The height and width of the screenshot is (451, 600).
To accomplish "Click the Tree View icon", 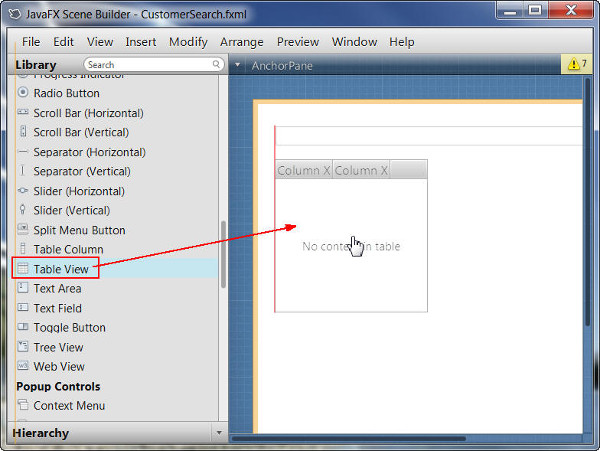I will click(23, 346).
